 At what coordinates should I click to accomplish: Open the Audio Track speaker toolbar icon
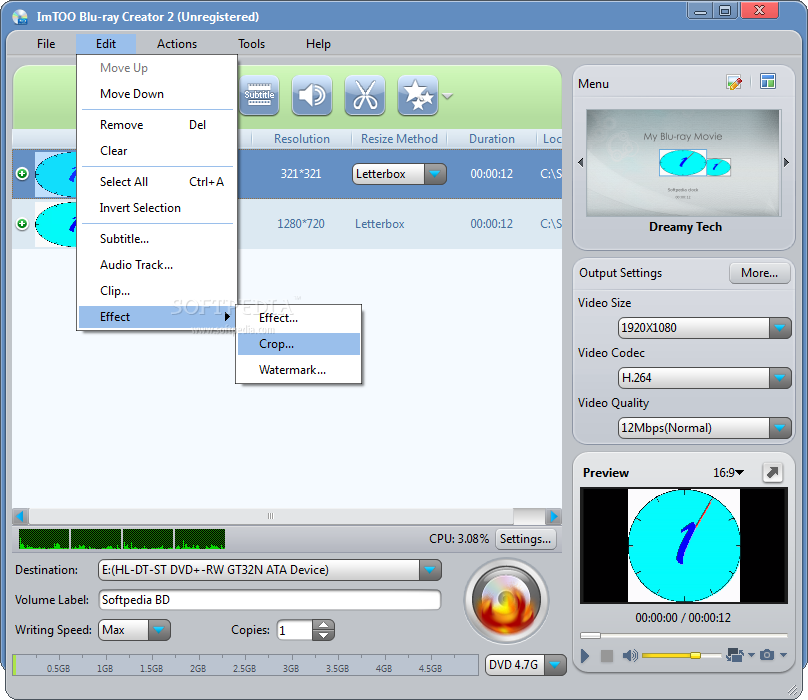coord(312,95)
